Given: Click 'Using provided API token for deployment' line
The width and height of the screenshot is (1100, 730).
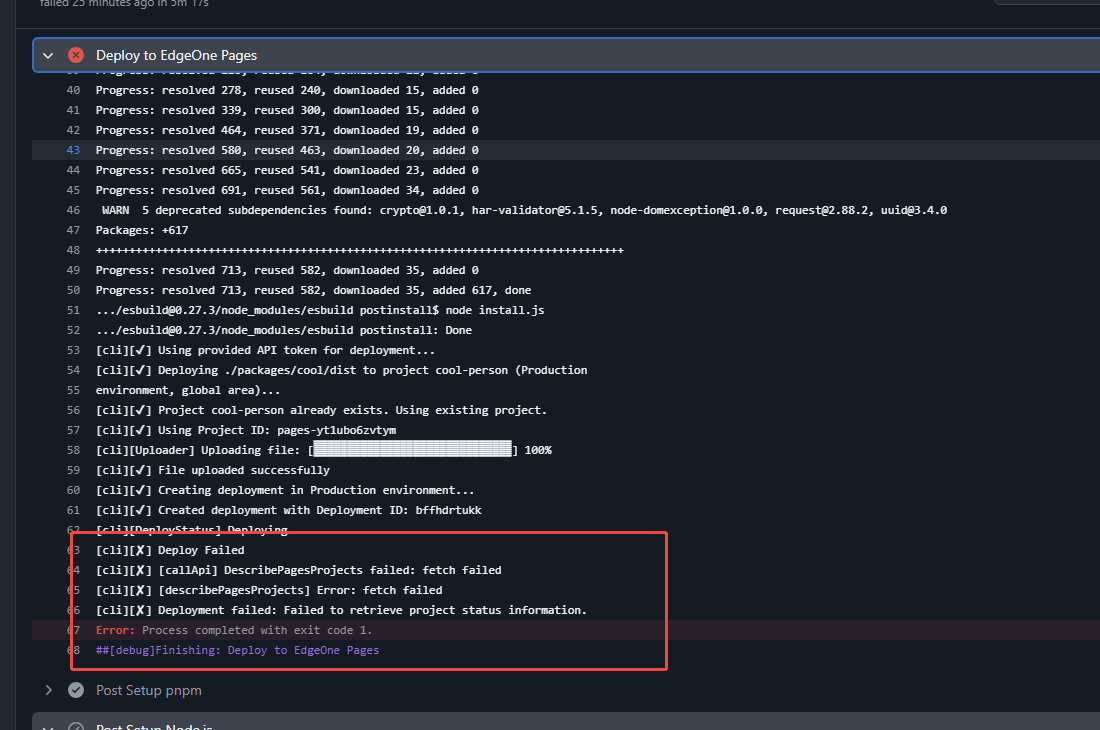Looking at the screenshot, I should click(x=265, y=350).
